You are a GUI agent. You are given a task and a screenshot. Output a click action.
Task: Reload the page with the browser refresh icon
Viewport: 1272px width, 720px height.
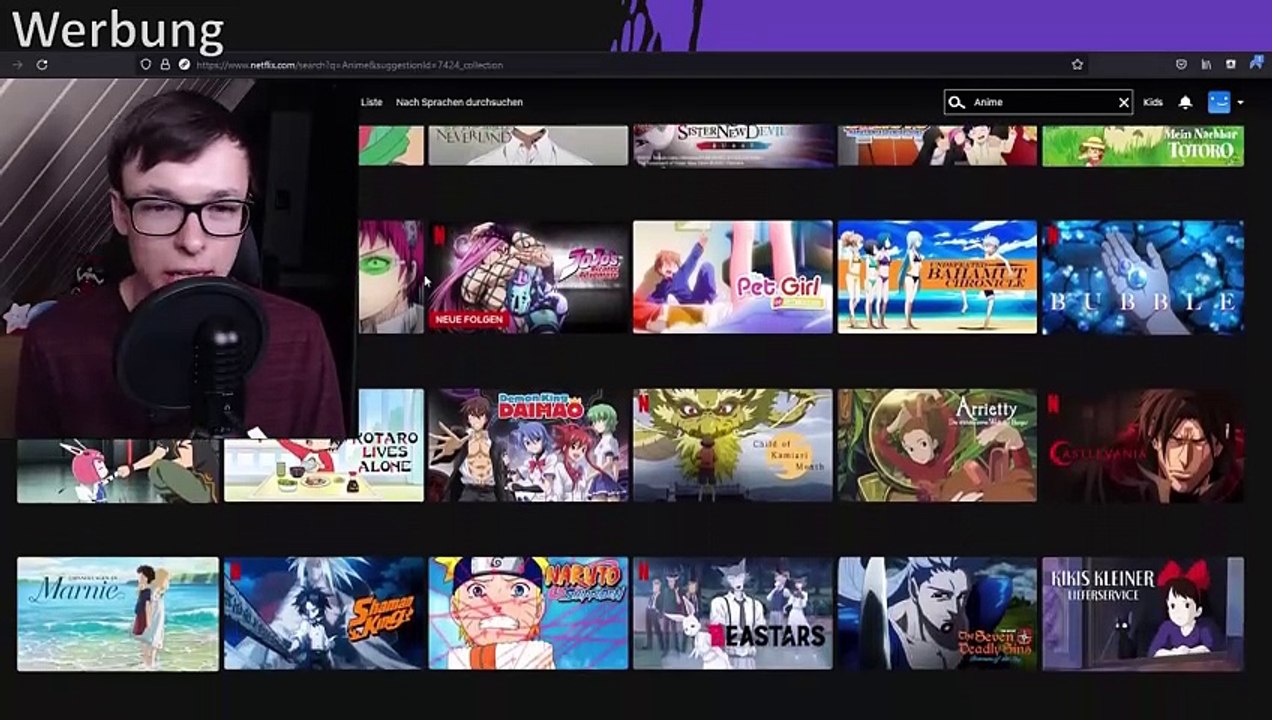coord(42,65)
